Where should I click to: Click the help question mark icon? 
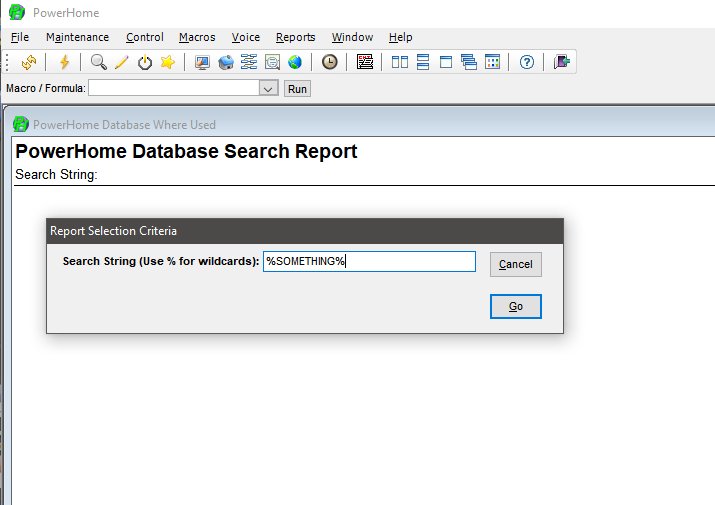click(x=527, y=62)
